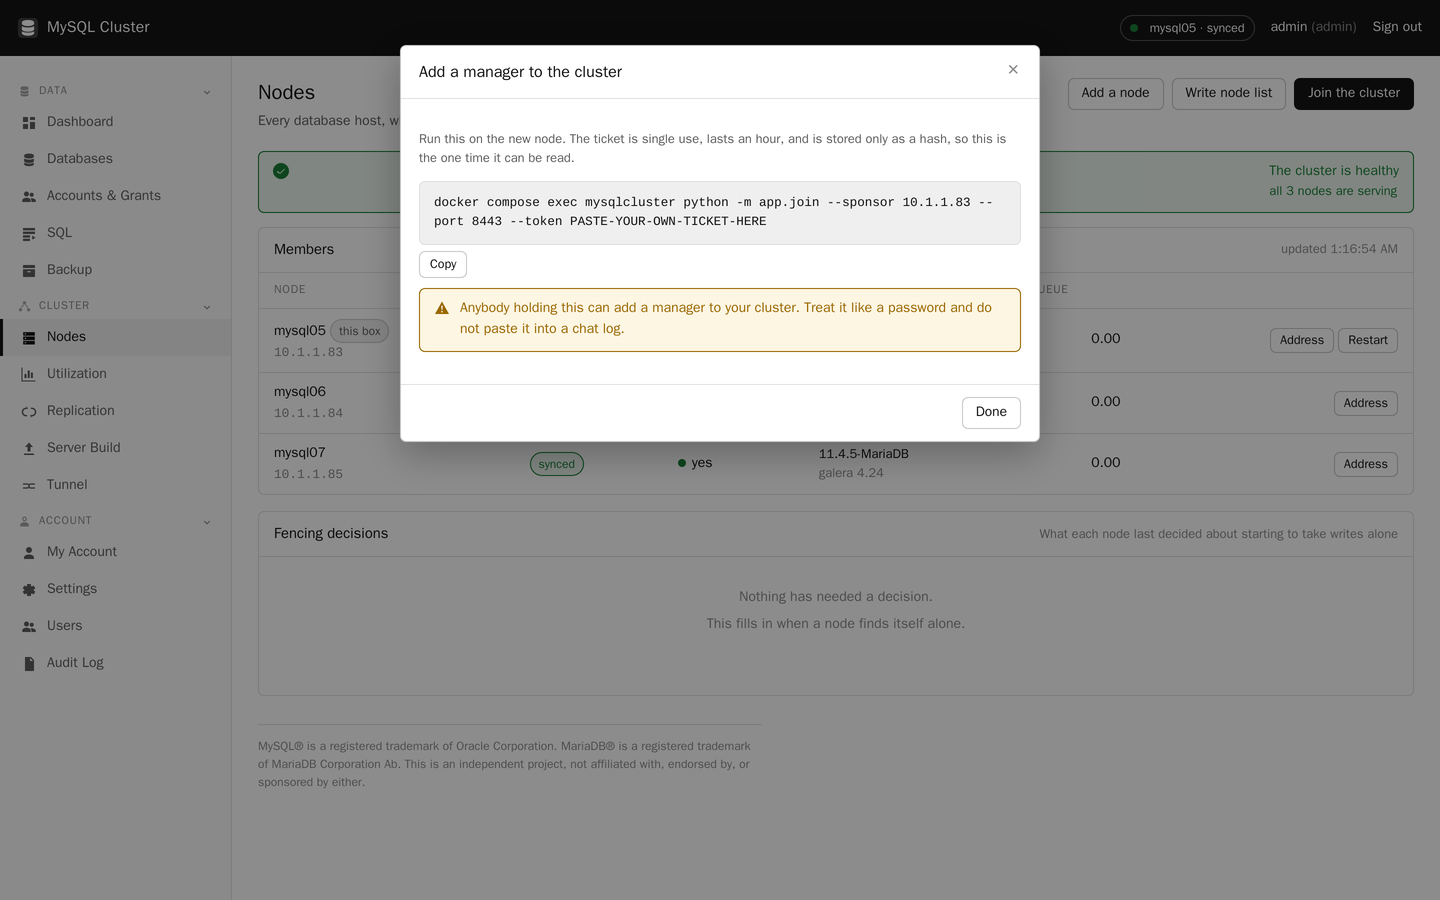Open the Settings page
Screen dimensions: 1440x900
(116, 589)
